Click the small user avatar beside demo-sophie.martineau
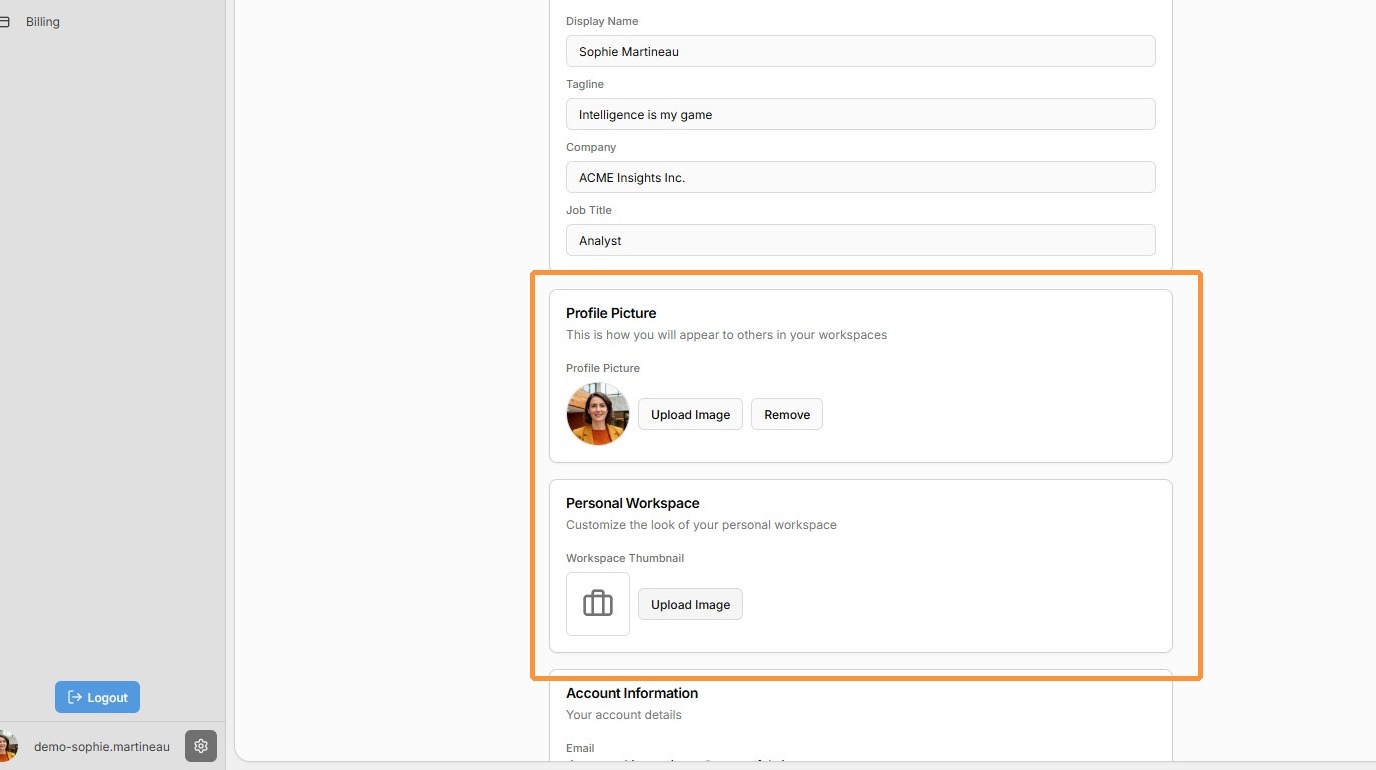The image size is (1376, 770). [6, 746]
